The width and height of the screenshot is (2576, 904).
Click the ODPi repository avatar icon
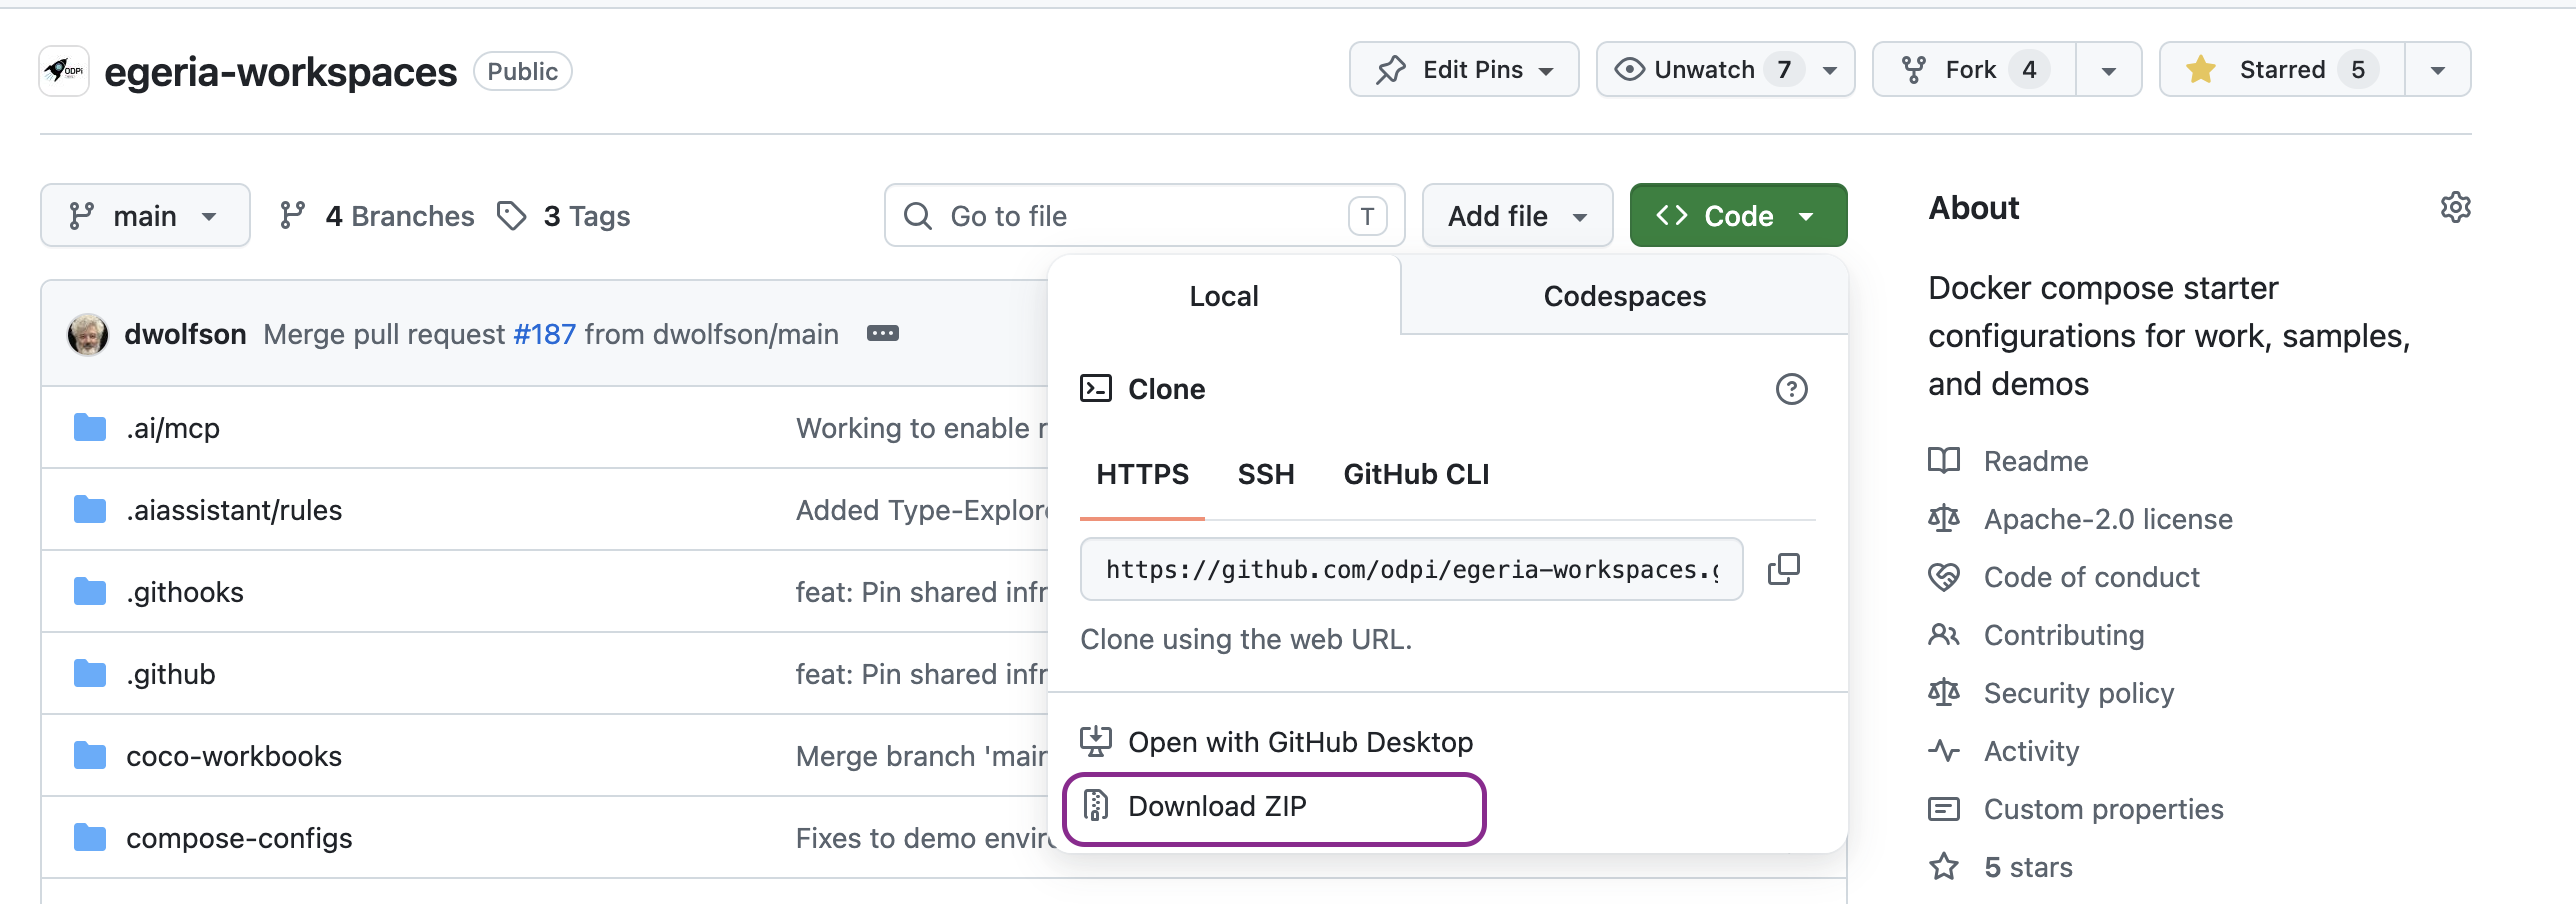click(x=64, y=71)
